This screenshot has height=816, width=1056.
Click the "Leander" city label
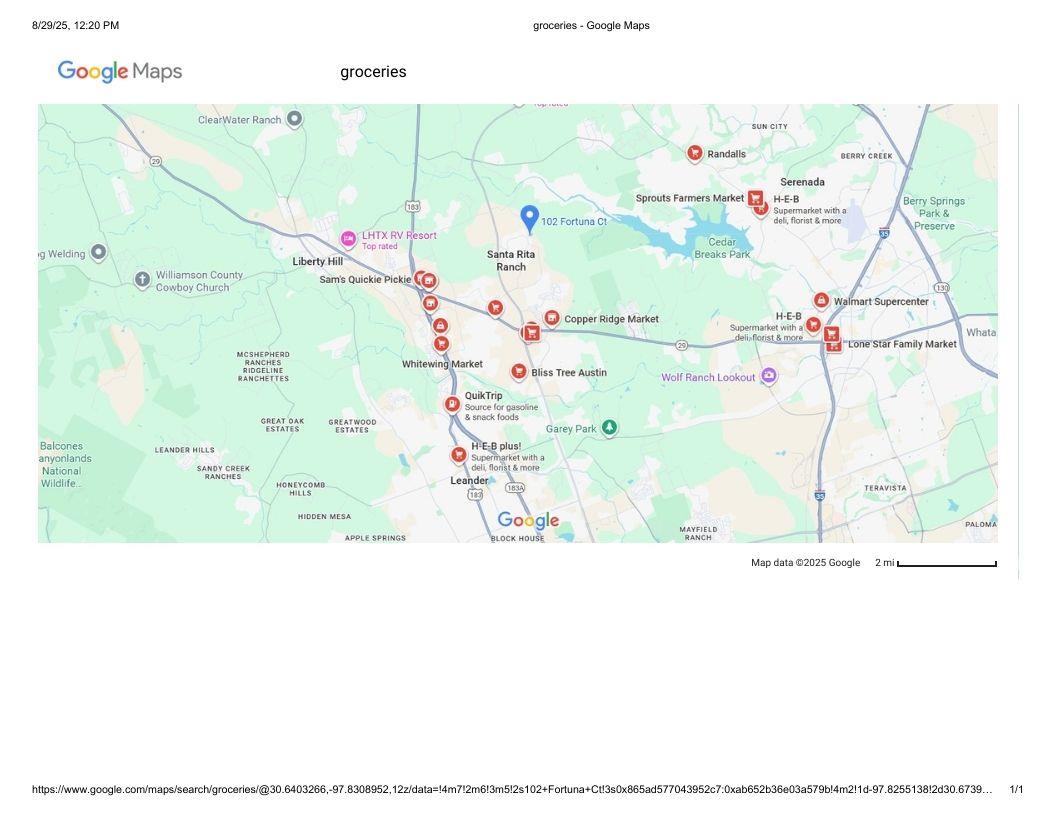(x=469, y=480)
